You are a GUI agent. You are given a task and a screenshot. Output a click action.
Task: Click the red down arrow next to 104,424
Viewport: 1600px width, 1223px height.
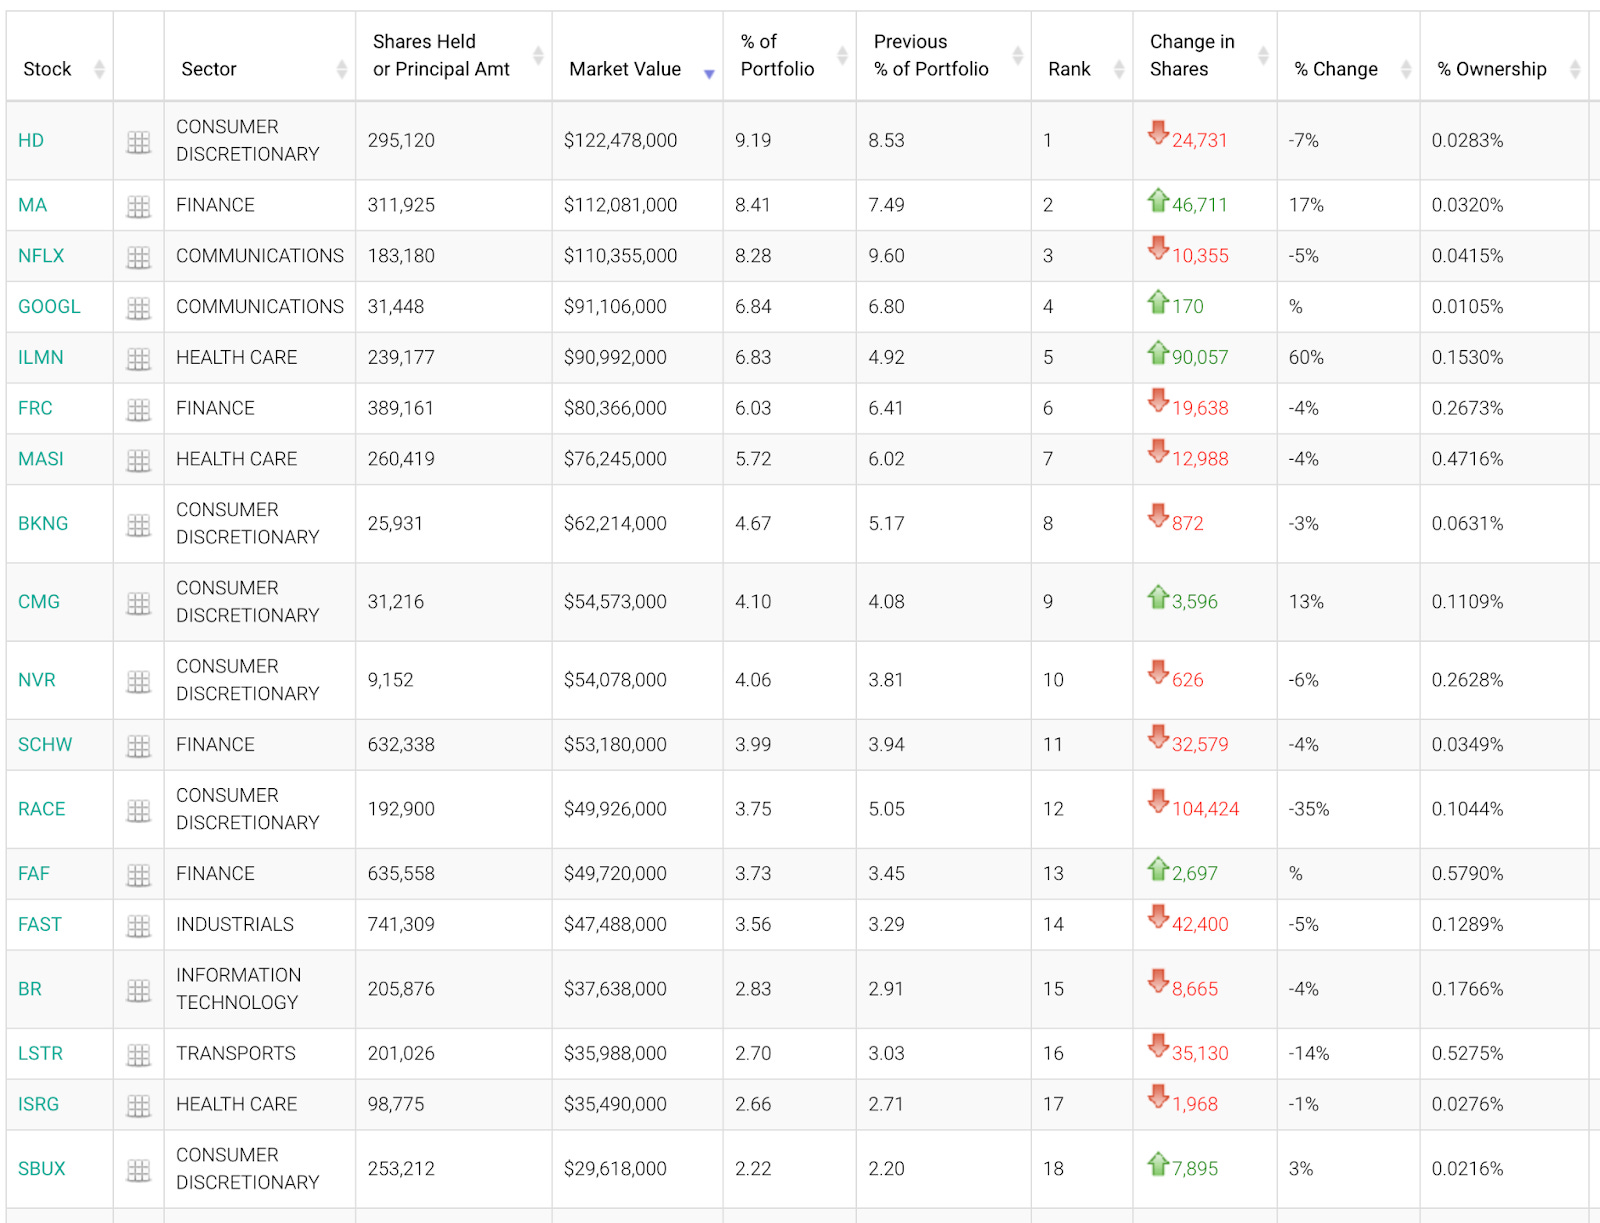pyautogui.click(x=1158, y=800)
